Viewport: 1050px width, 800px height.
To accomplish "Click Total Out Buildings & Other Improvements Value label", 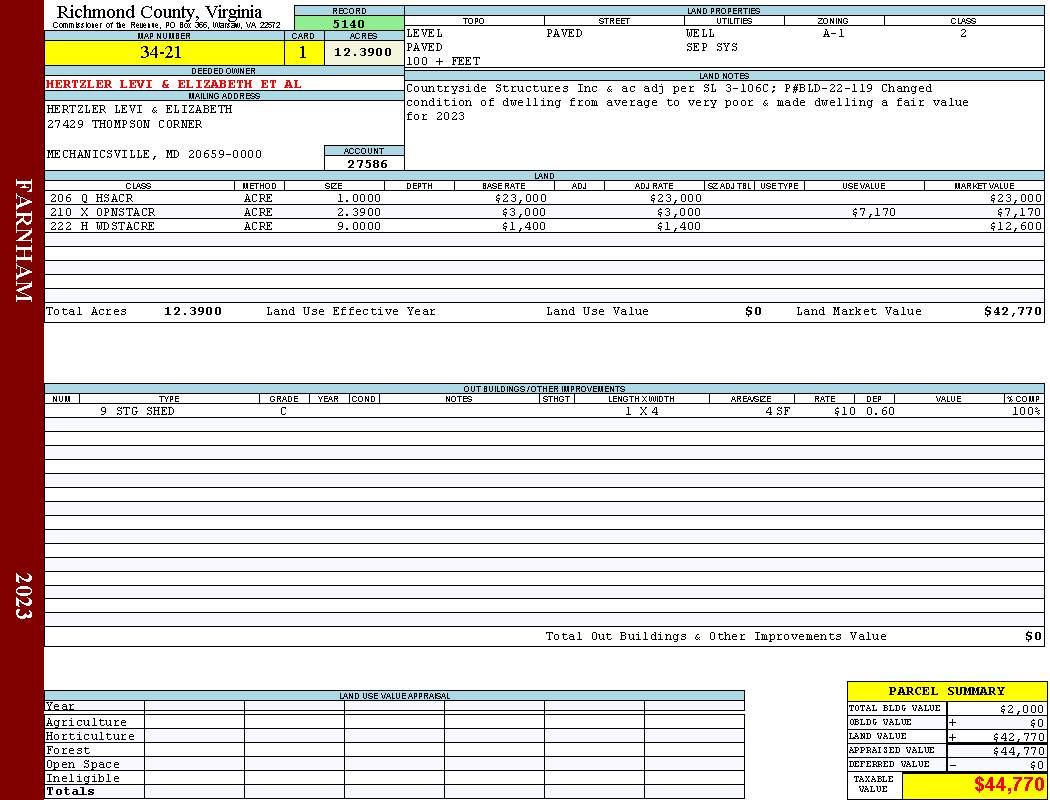I will 716,637.
